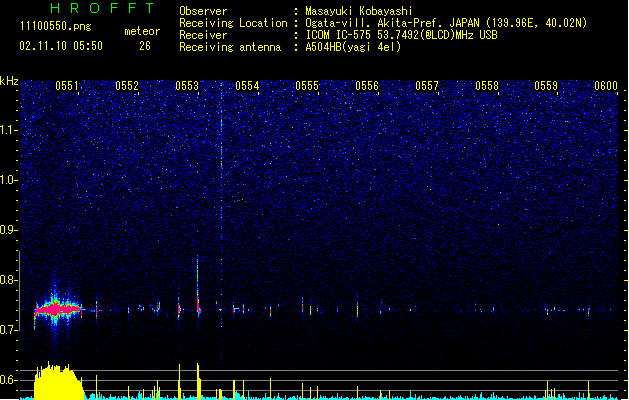Click the large pink meteor echo near 0551
This screenshot has width=629, height=400.
pyautogui.click(x=59, y=310)
